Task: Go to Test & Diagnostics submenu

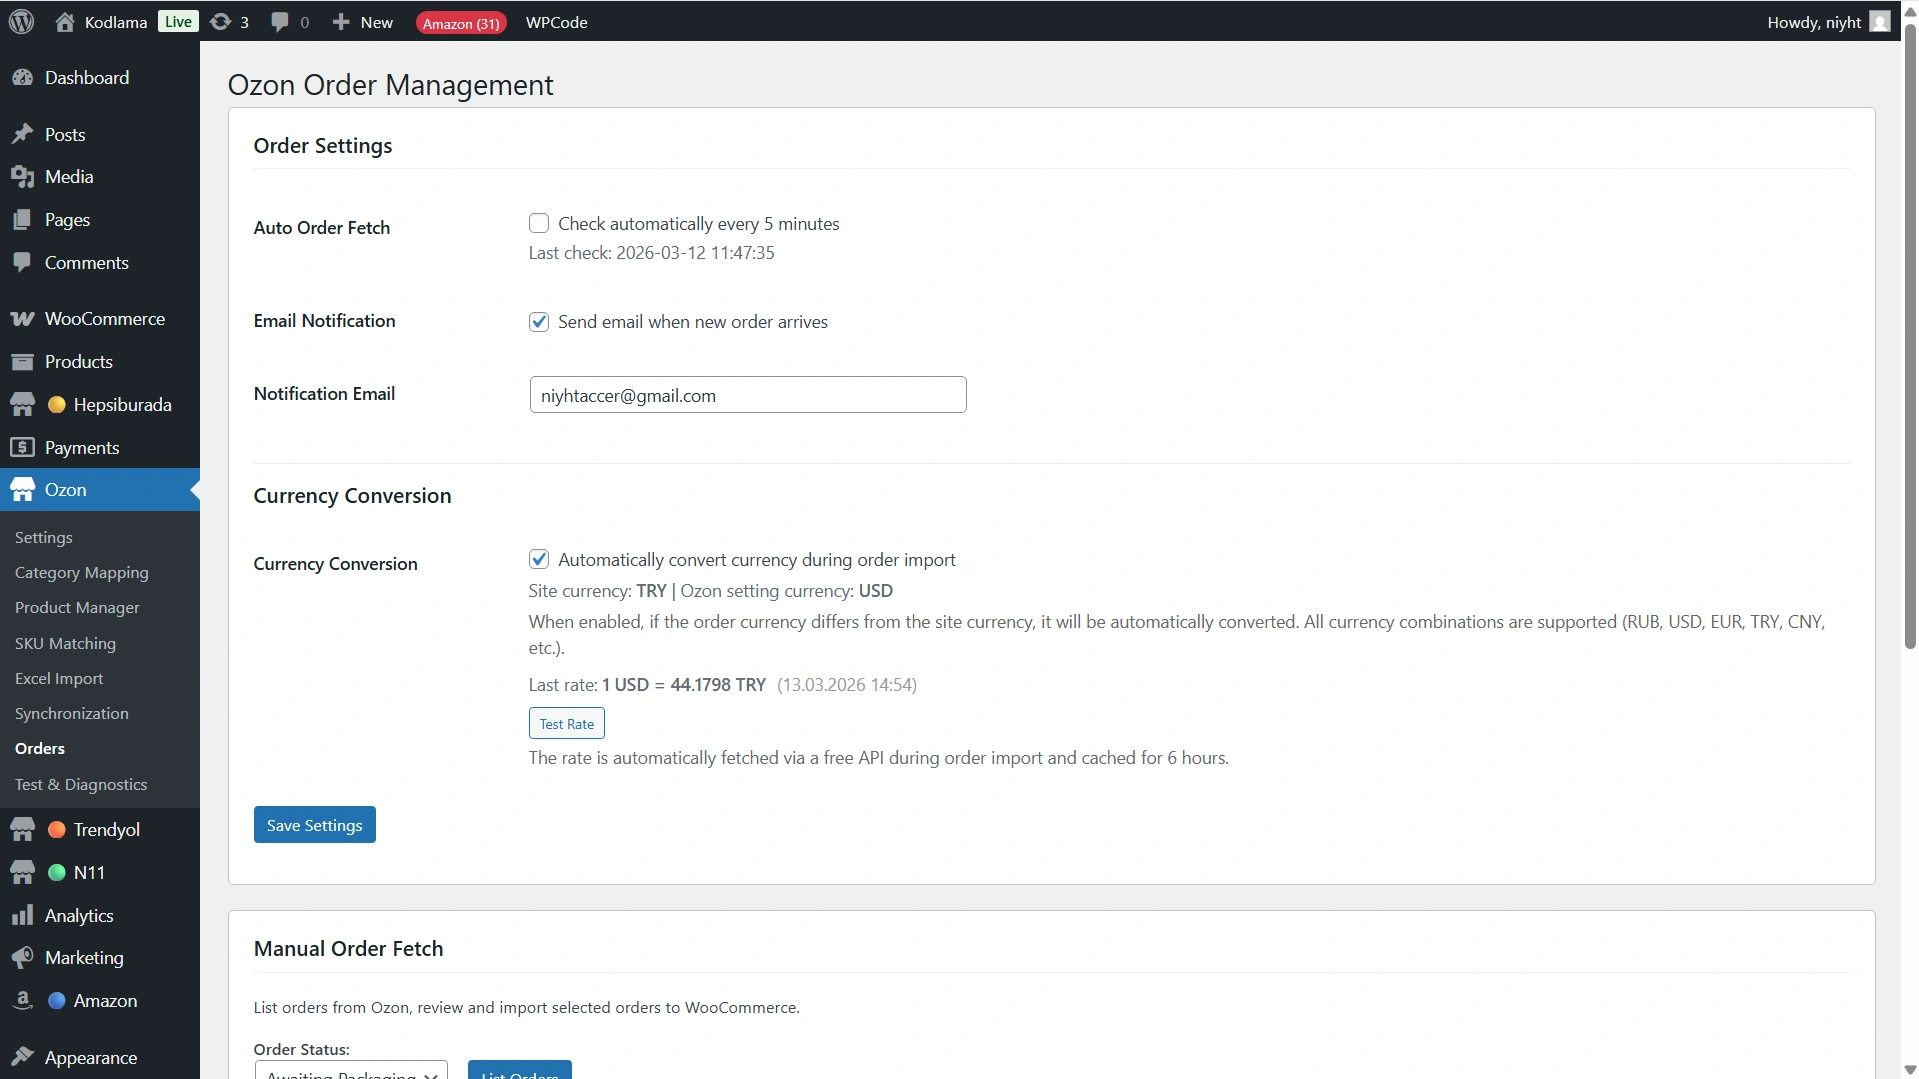Action: click(x=81, y=784)
